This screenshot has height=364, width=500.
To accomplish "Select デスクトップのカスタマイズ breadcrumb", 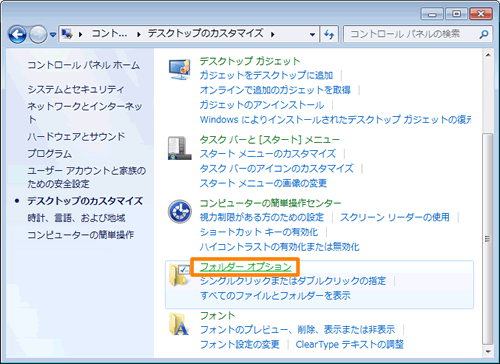I will click(205, 33).
